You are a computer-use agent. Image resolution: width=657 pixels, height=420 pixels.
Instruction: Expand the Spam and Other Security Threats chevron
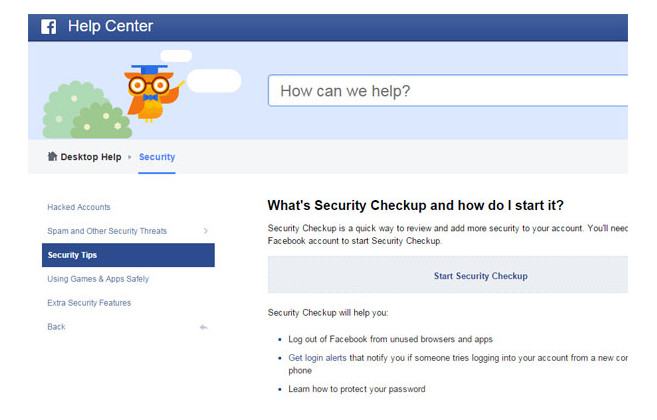click(x=205, y=231)
